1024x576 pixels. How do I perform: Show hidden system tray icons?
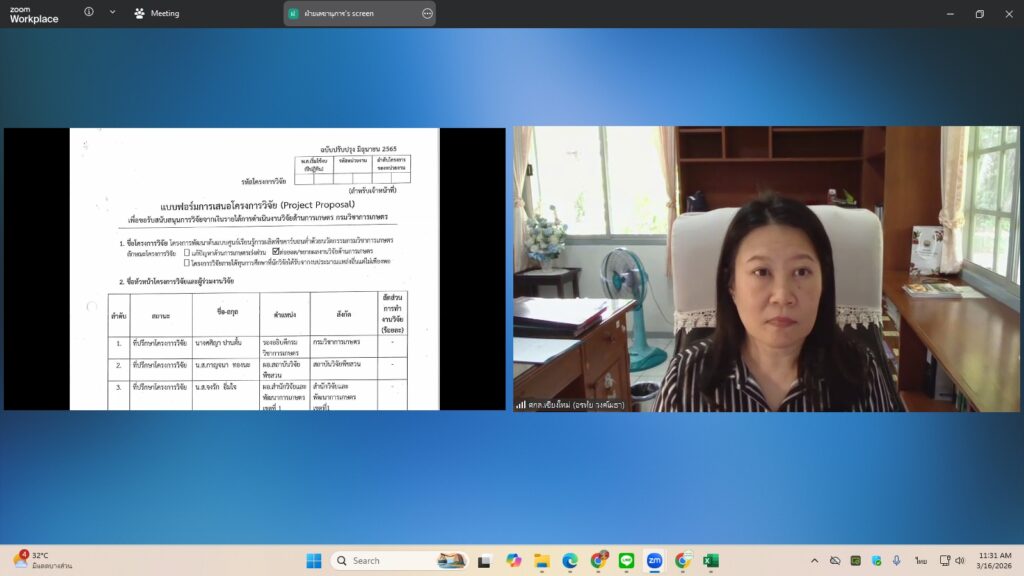tap(814, 560)
